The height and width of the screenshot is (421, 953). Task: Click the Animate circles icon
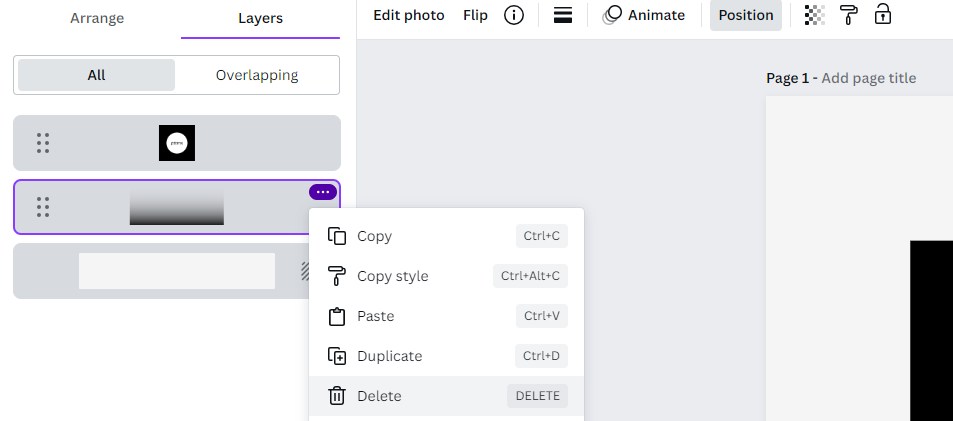613,15
